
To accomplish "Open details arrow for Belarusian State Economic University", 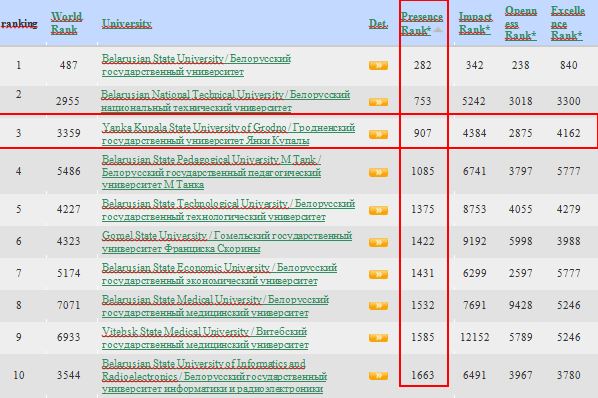I will (378, 274).
